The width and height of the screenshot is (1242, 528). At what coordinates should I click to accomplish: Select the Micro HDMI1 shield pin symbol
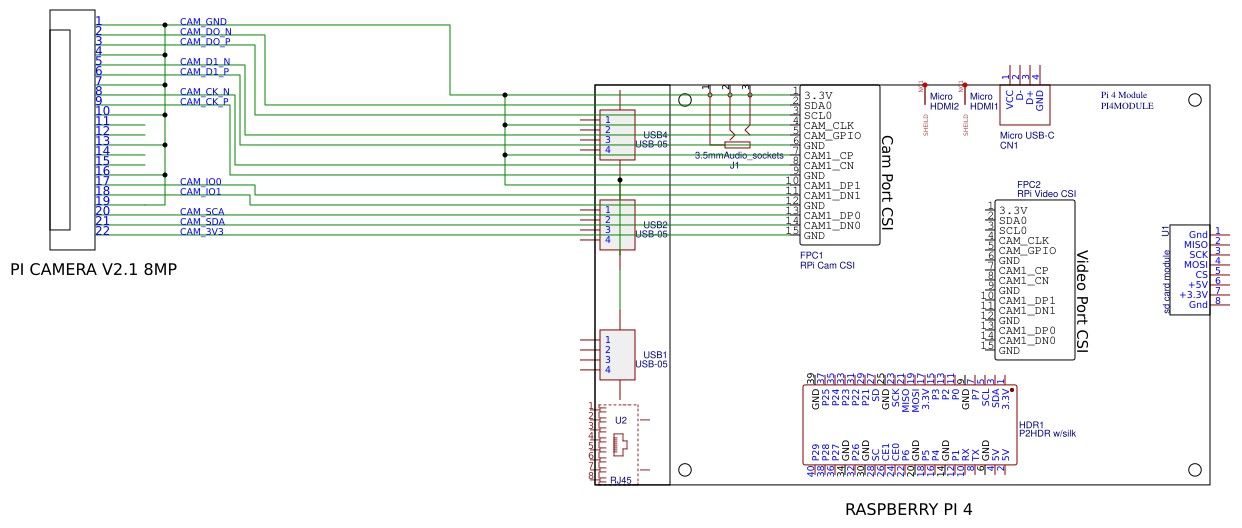coord(965,105)
